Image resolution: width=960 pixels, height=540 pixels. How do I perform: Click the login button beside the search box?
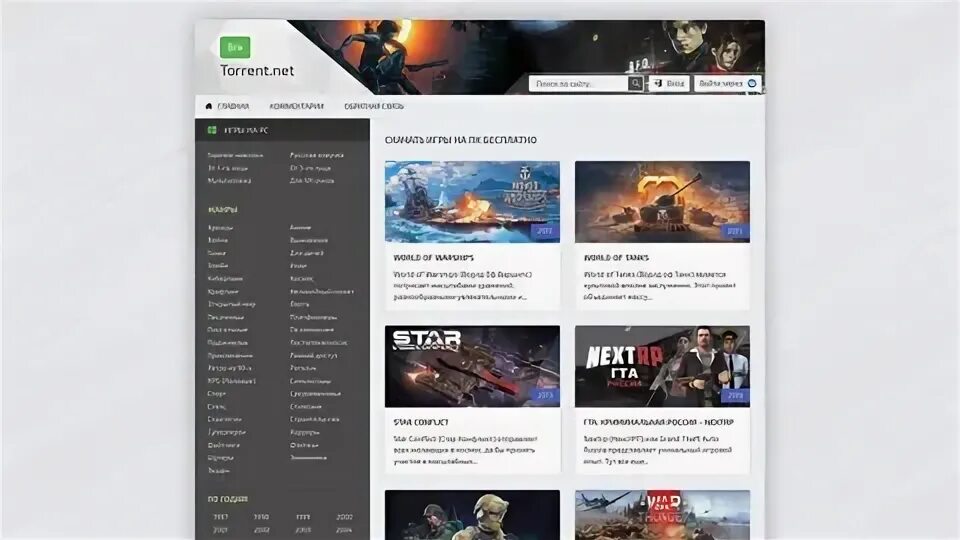(669, 83)
